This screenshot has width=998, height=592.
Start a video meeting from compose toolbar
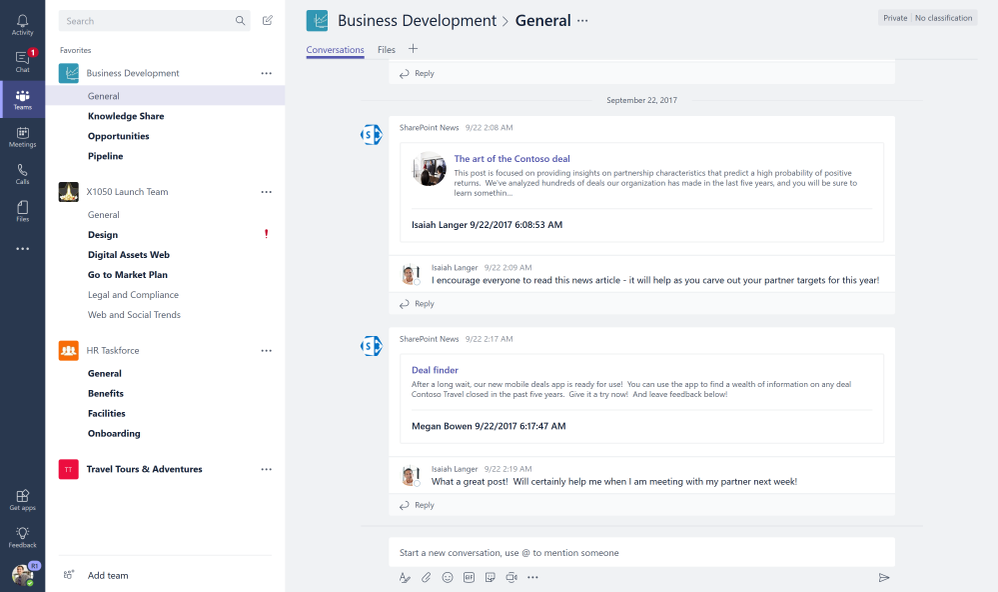(x=511, y=577)
